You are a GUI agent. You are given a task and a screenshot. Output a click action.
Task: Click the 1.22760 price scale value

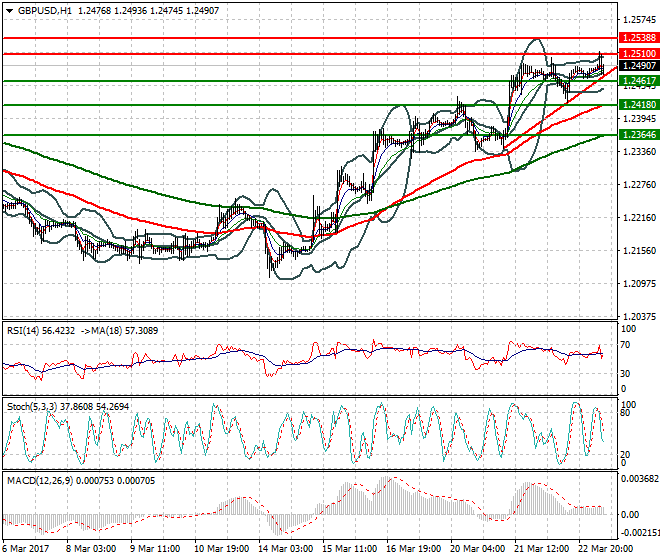pos(639,185)
